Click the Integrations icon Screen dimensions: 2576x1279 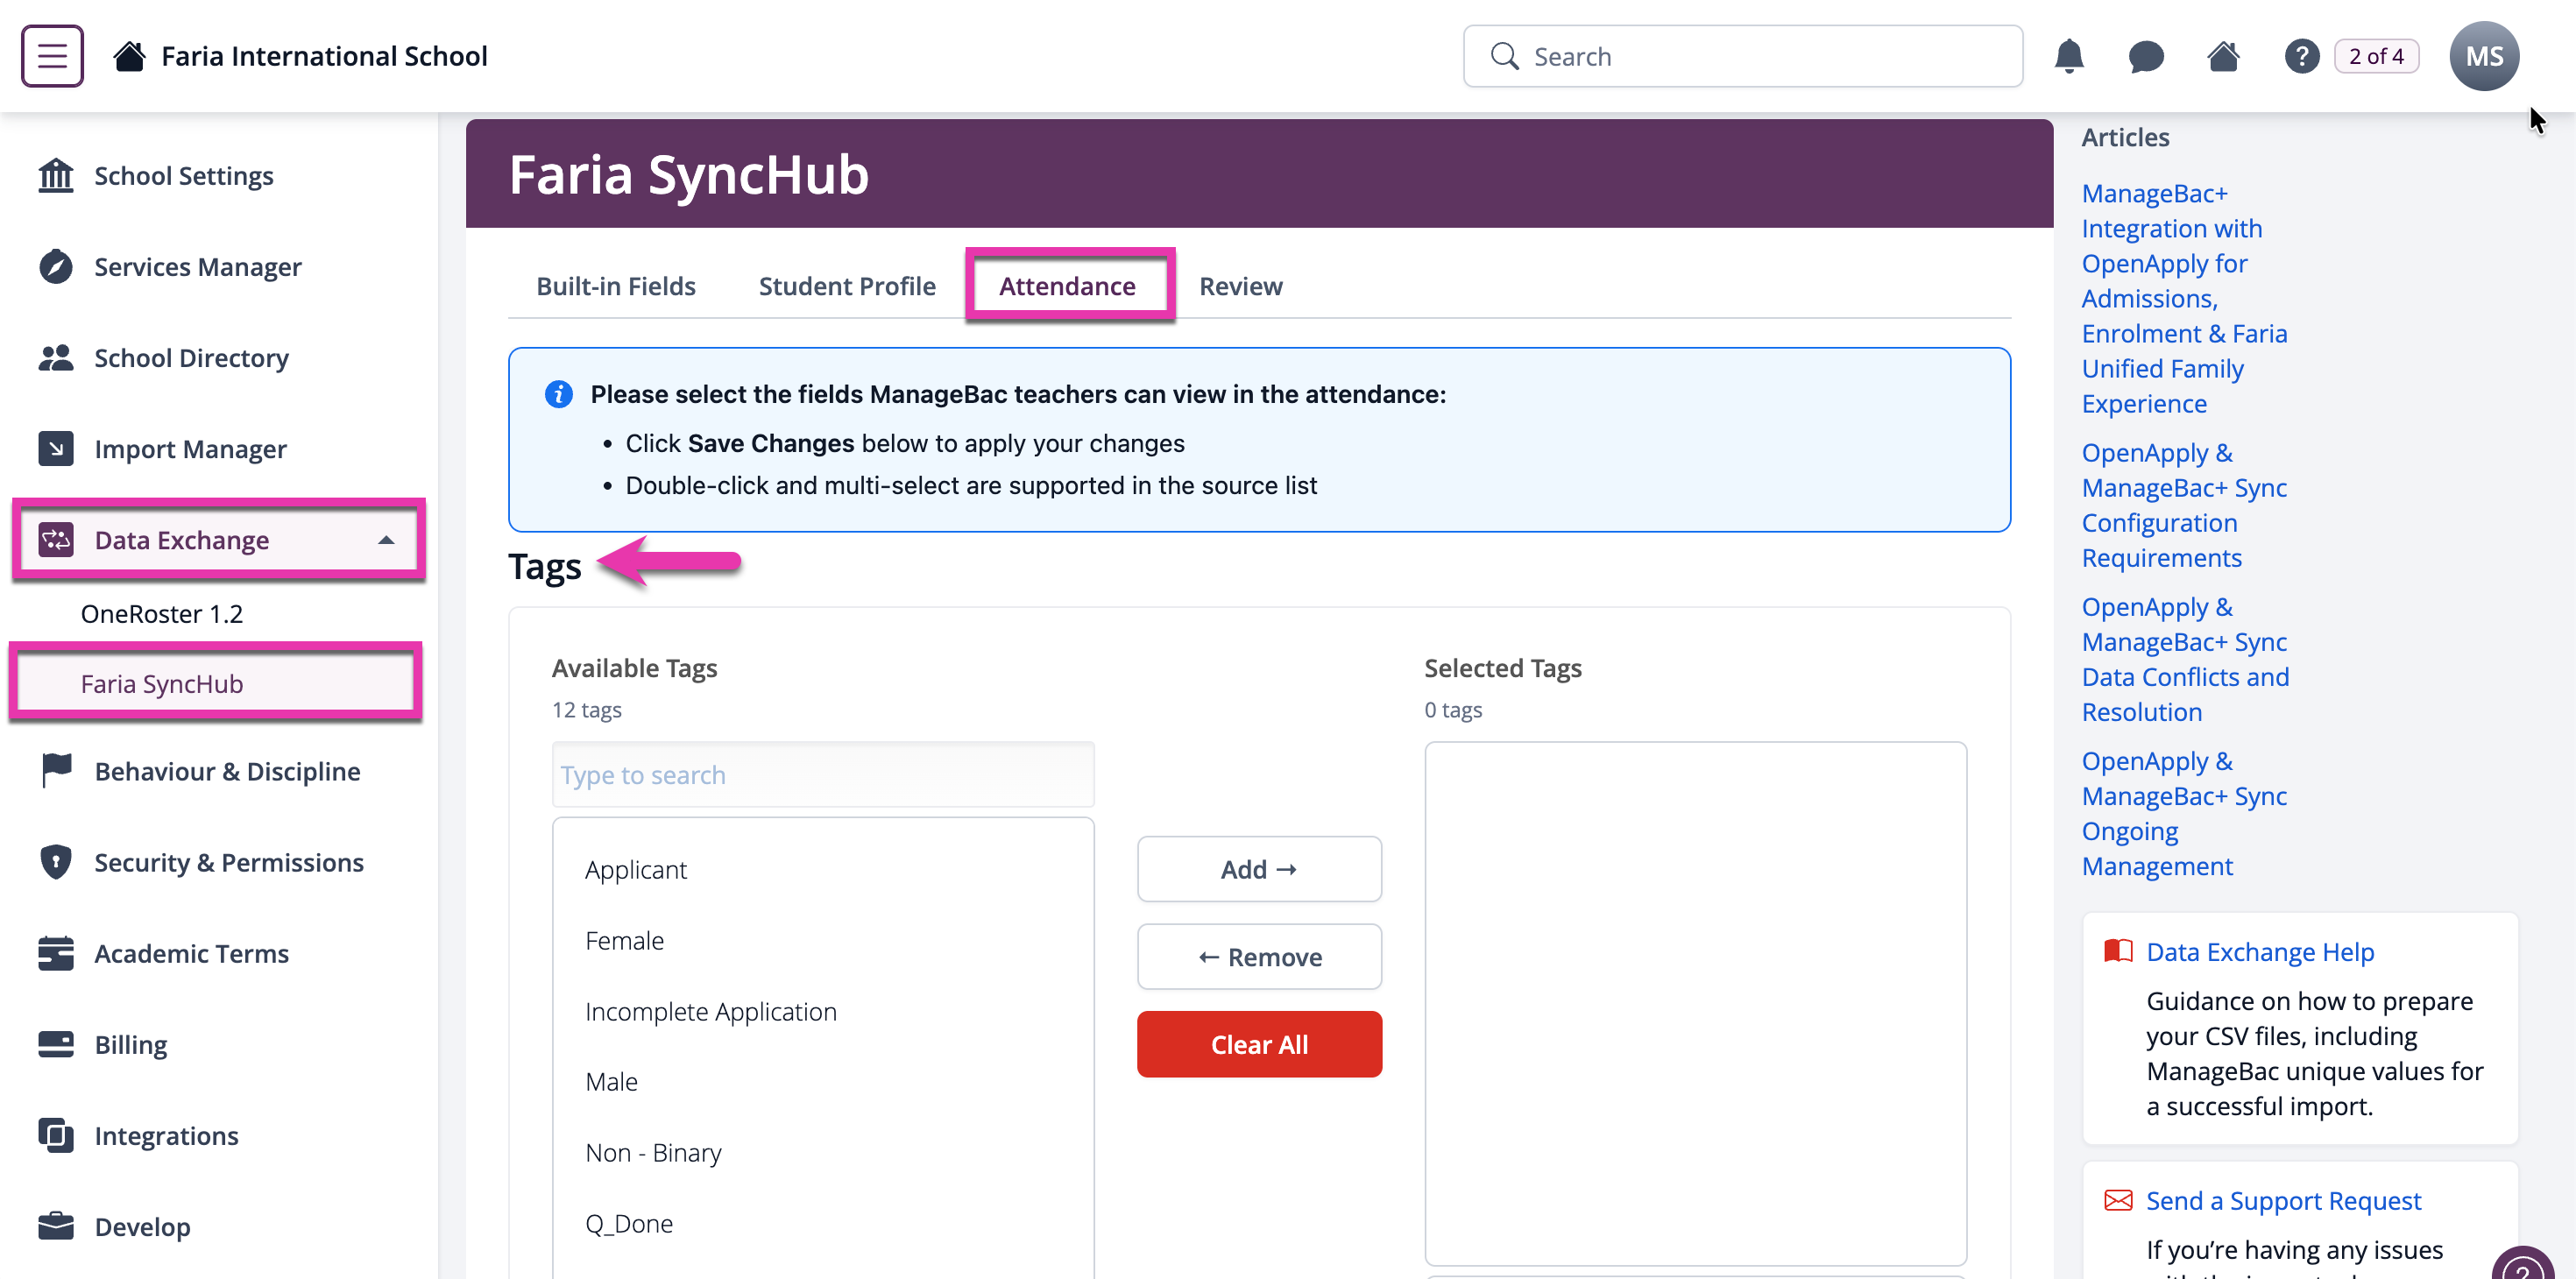56,1135
